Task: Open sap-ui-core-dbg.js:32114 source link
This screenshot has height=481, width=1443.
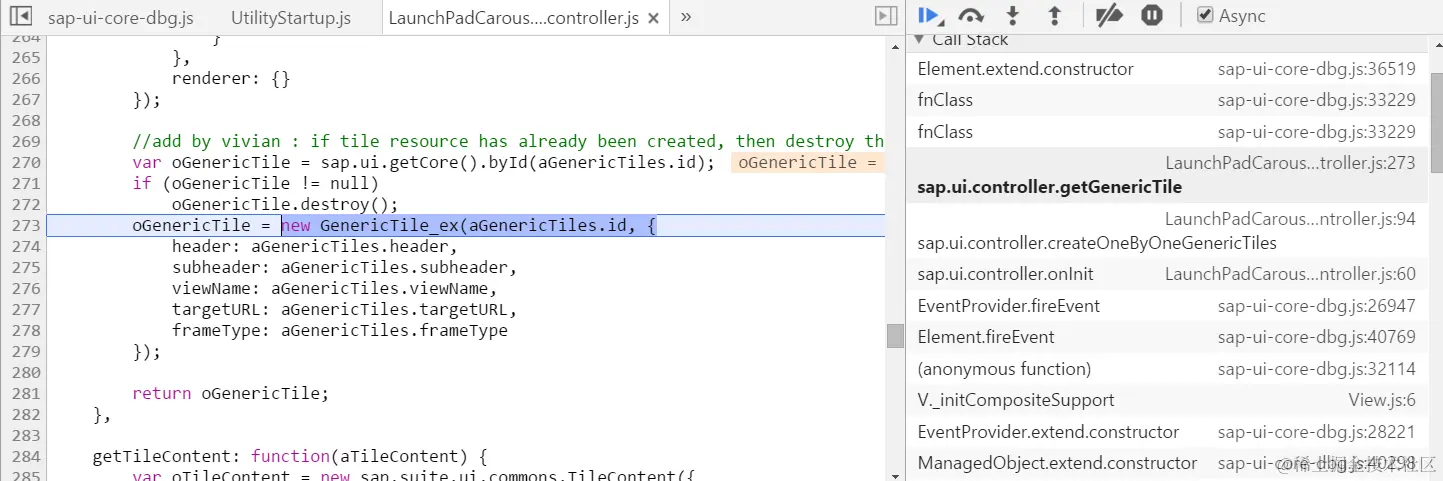Action: pyautogui.click(x=1316, y=369)
